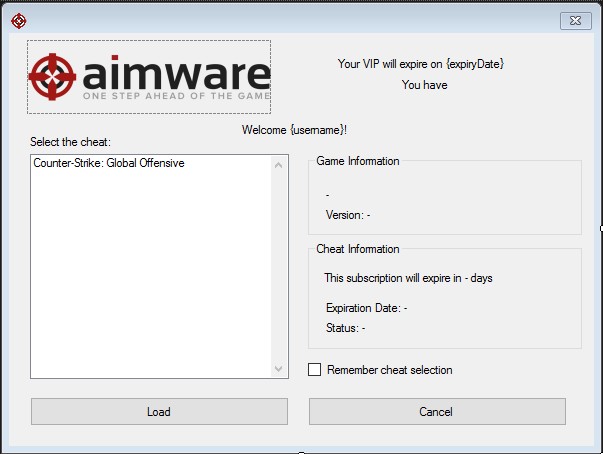The width and height of the screenshot is (603, 454).
Task: Click the cheat list scroll down arrow
Action: tap(279, 369)
